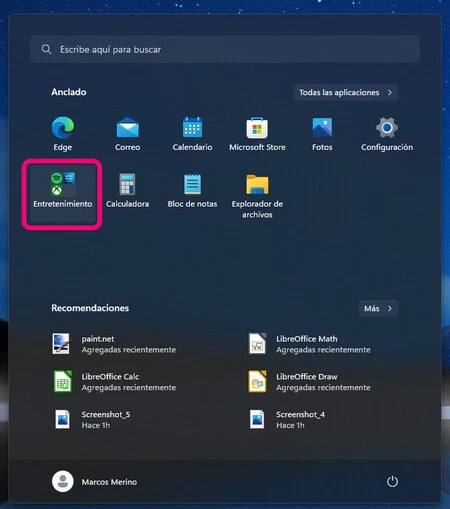This screenshot has height=509, width=450.
Task: Launch the Correo mail app
Action: (127, 133)
